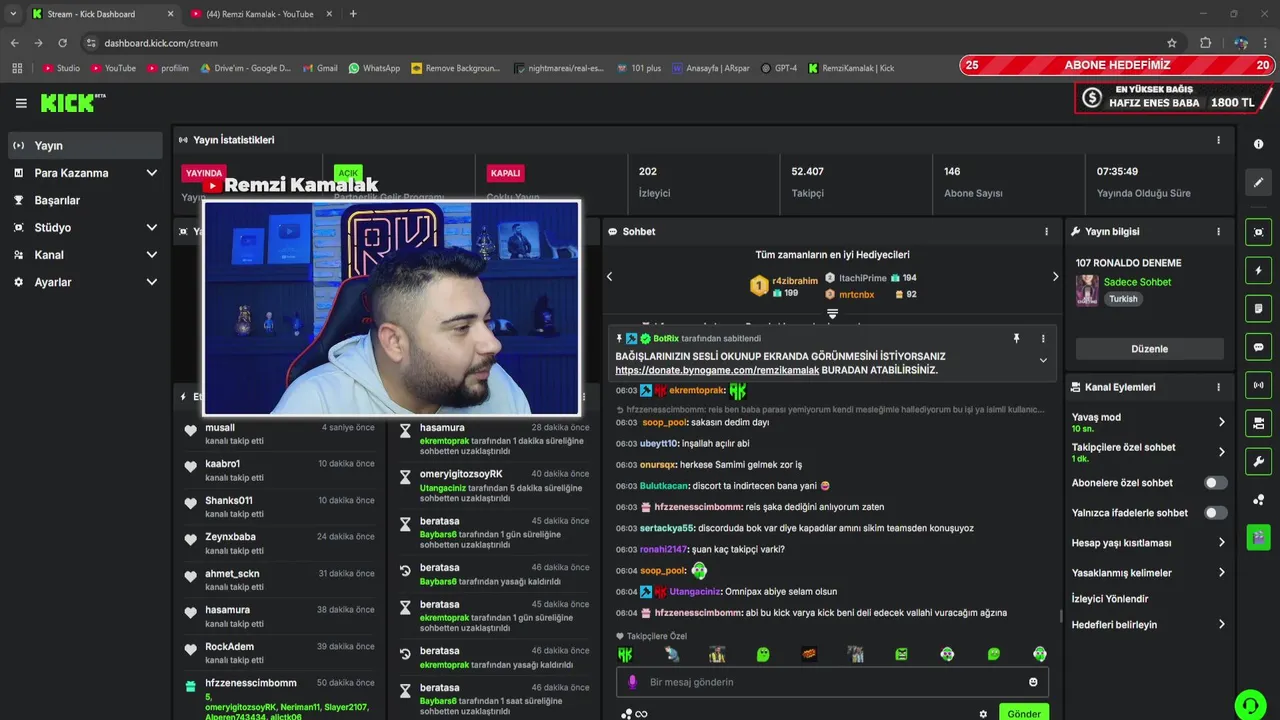
Task: Click the Sadece Sohbet category link
Action: tap(1137, 282)
